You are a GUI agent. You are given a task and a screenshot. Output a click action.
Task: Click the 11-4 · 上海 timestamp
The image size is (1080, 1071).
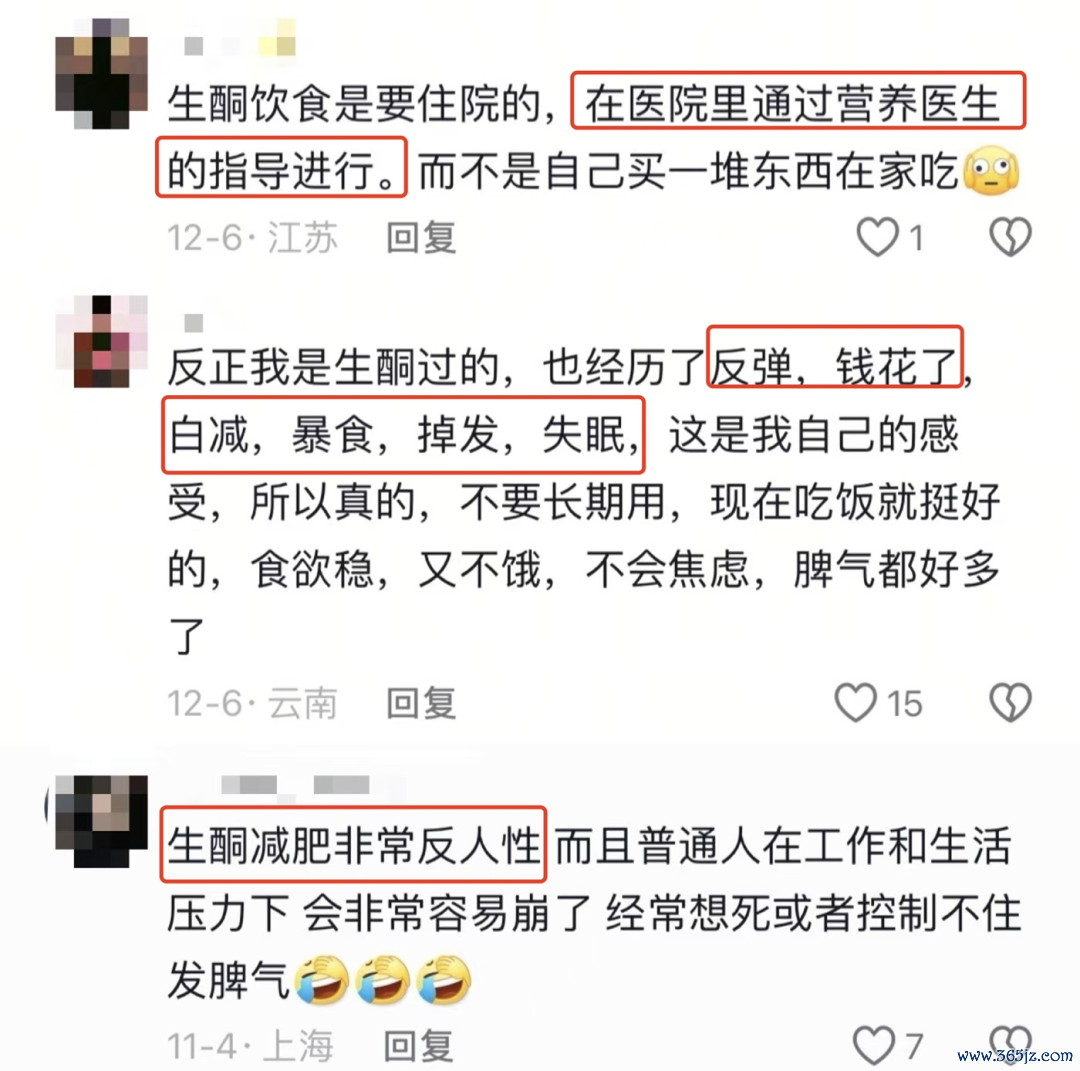[251, 1046]
